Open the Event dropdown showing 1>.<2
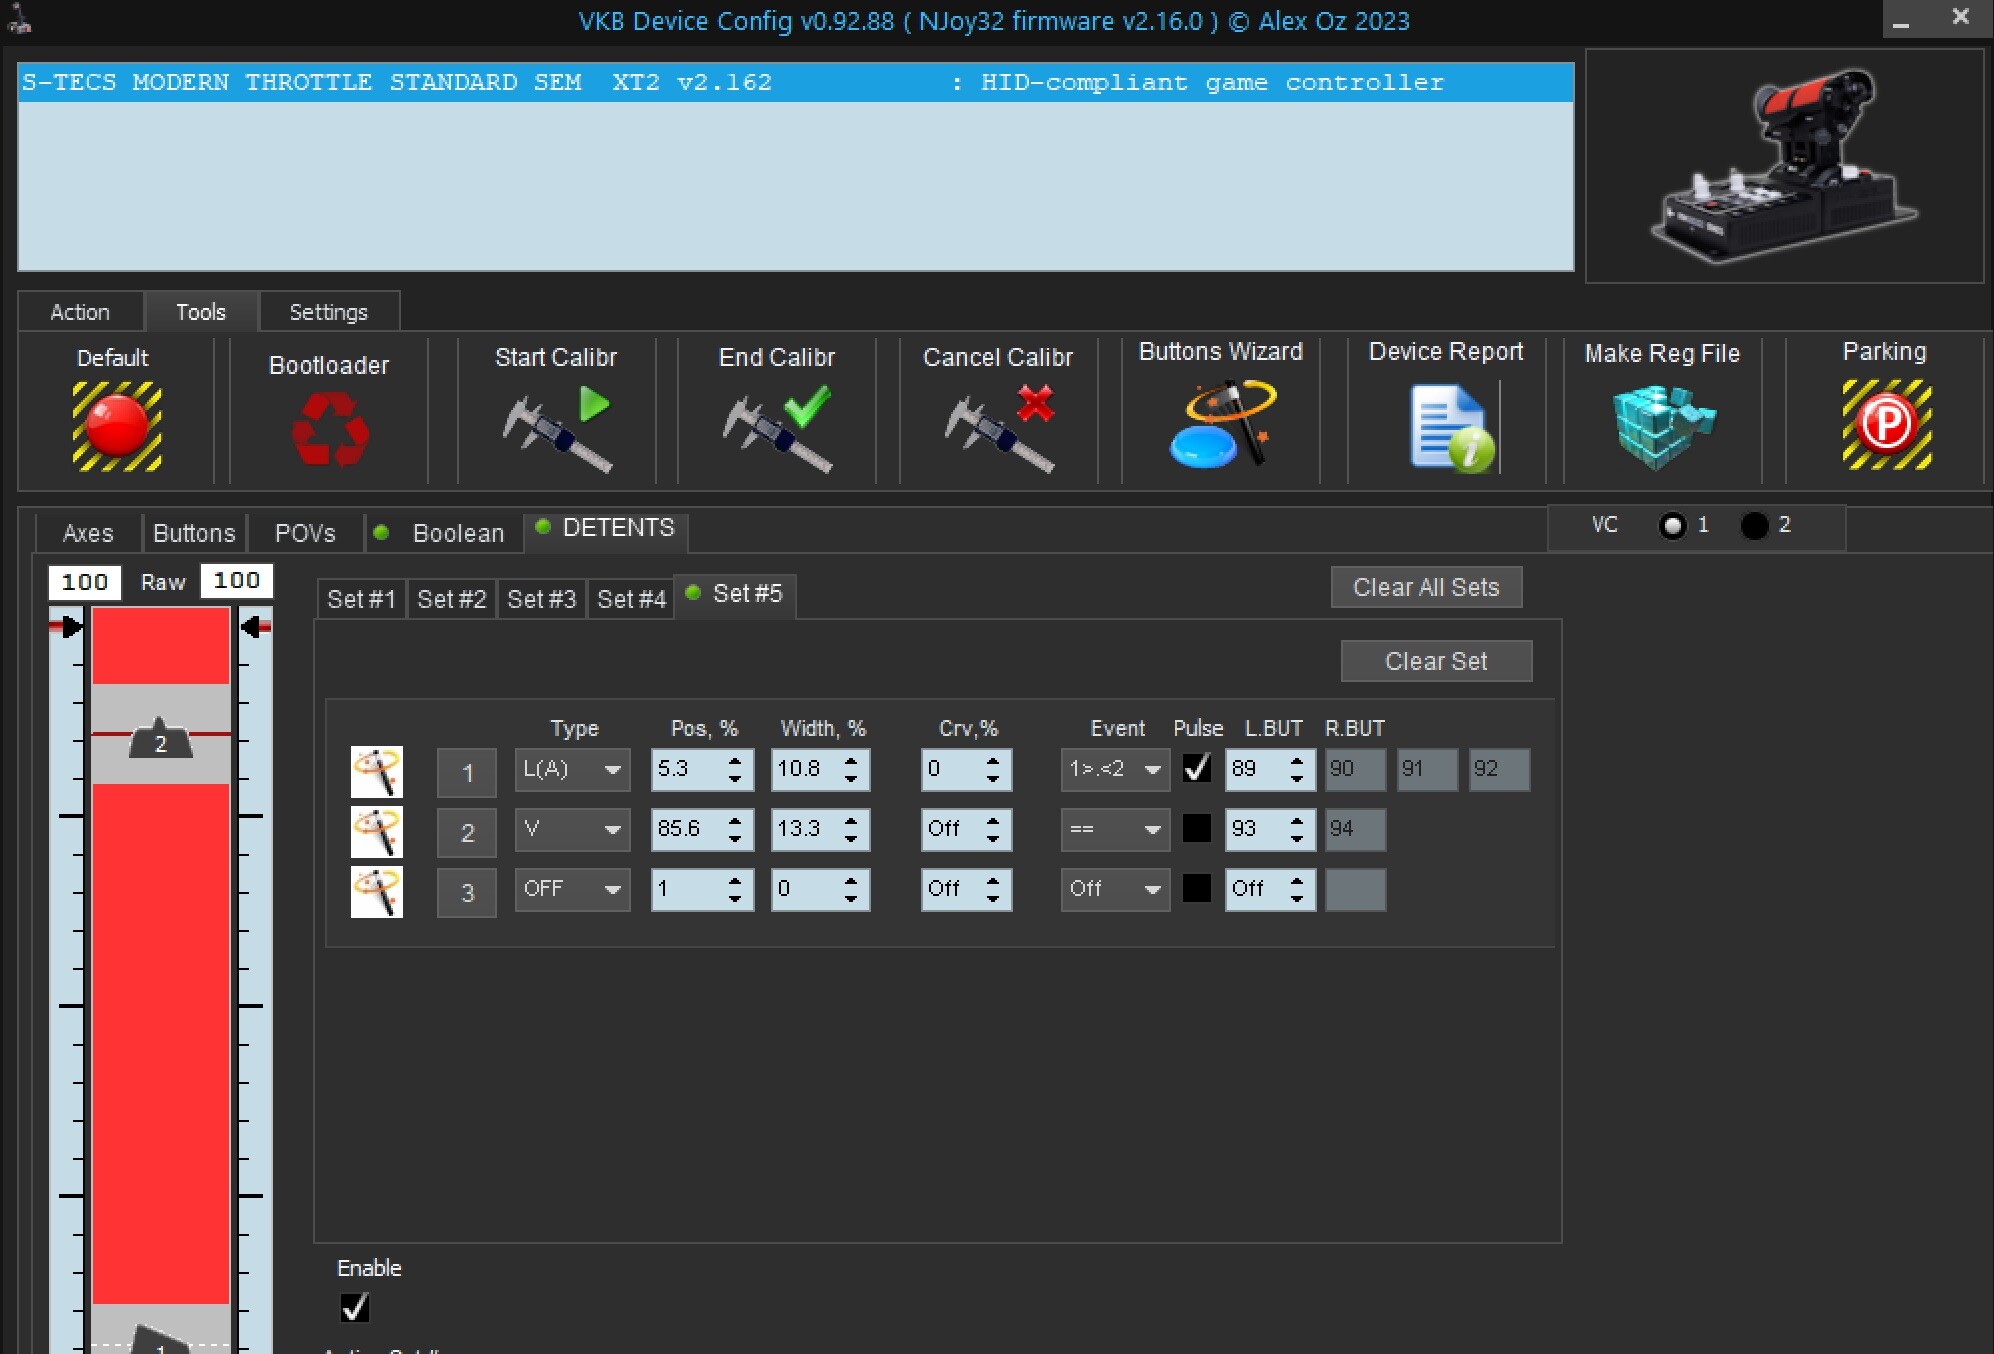 tap(1116, 769)
